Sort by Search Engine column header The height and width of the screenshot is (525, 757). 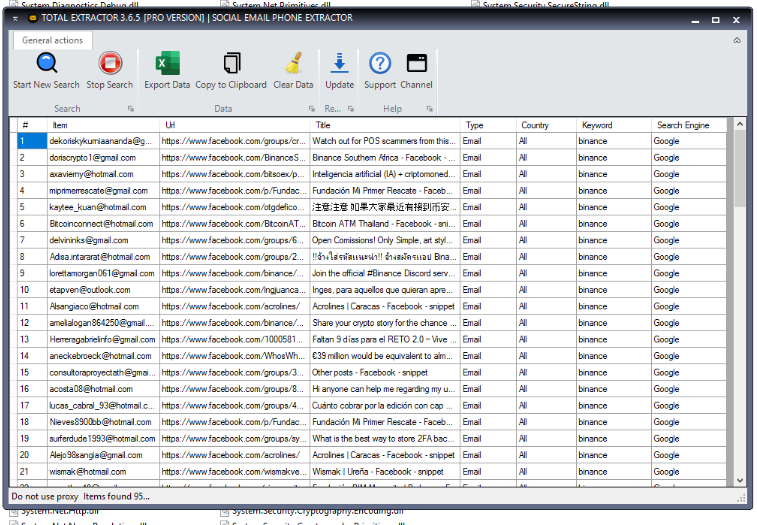point(688,125)
